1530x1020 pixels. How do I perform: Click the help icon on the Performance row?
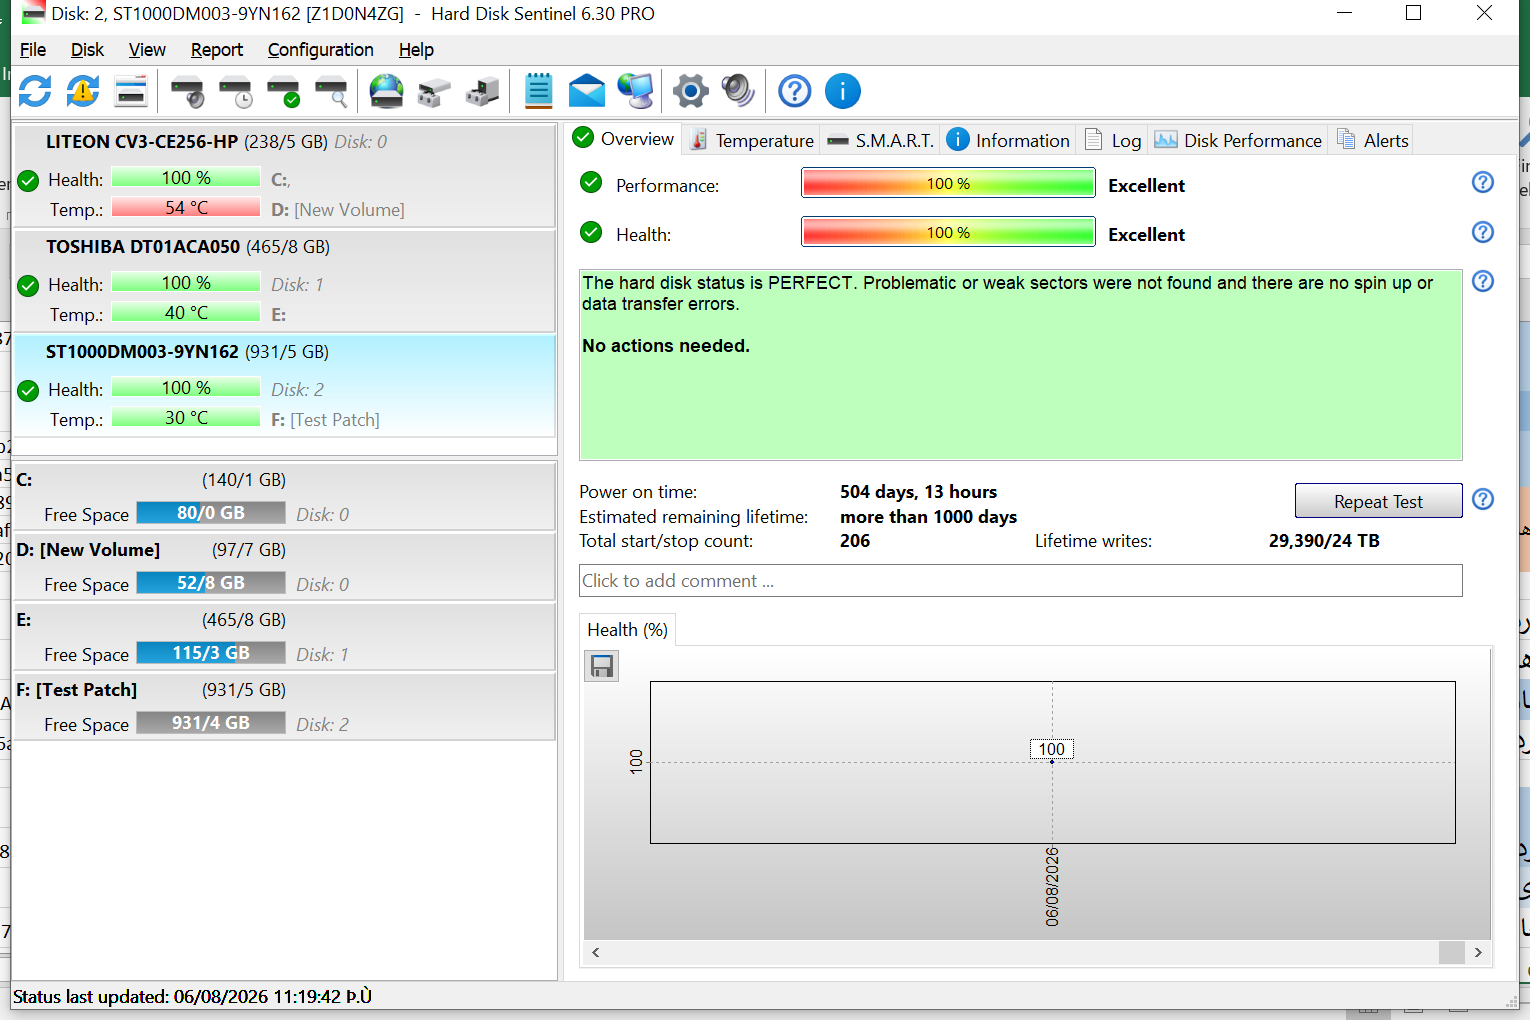[x=1483, y=182]
